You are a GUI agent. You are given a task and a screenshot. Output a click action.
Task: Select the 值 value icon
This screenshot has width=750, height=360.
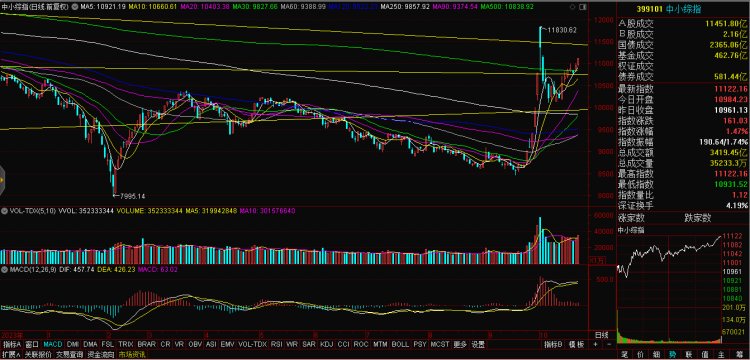tap(704, 355)
